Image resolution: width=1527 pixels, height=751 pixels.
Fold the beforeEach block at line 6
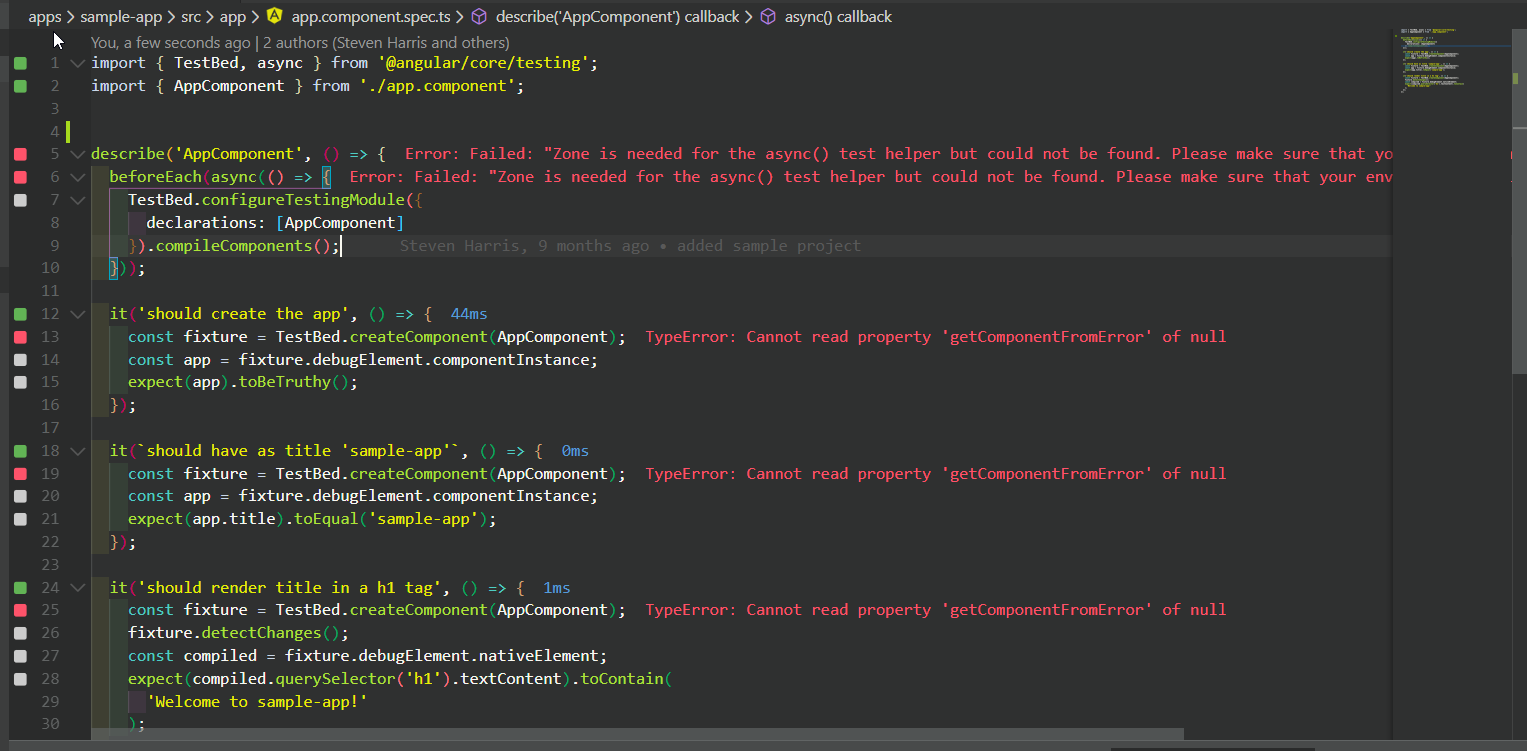pos(78,177)
